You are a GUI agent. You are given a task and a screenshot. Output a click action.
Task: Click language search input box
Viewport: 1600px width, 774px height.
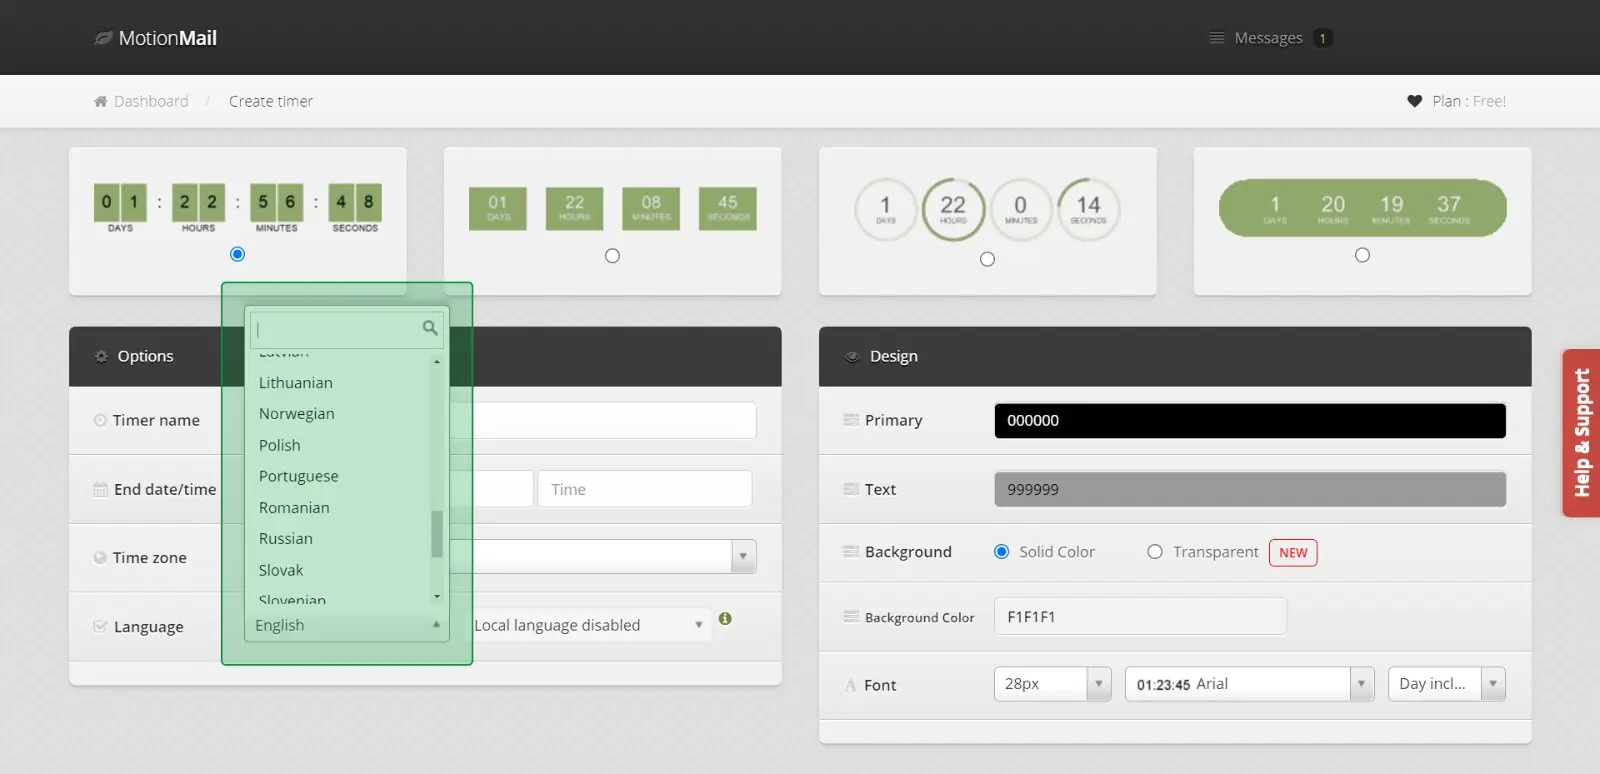[x=346, y=328]
